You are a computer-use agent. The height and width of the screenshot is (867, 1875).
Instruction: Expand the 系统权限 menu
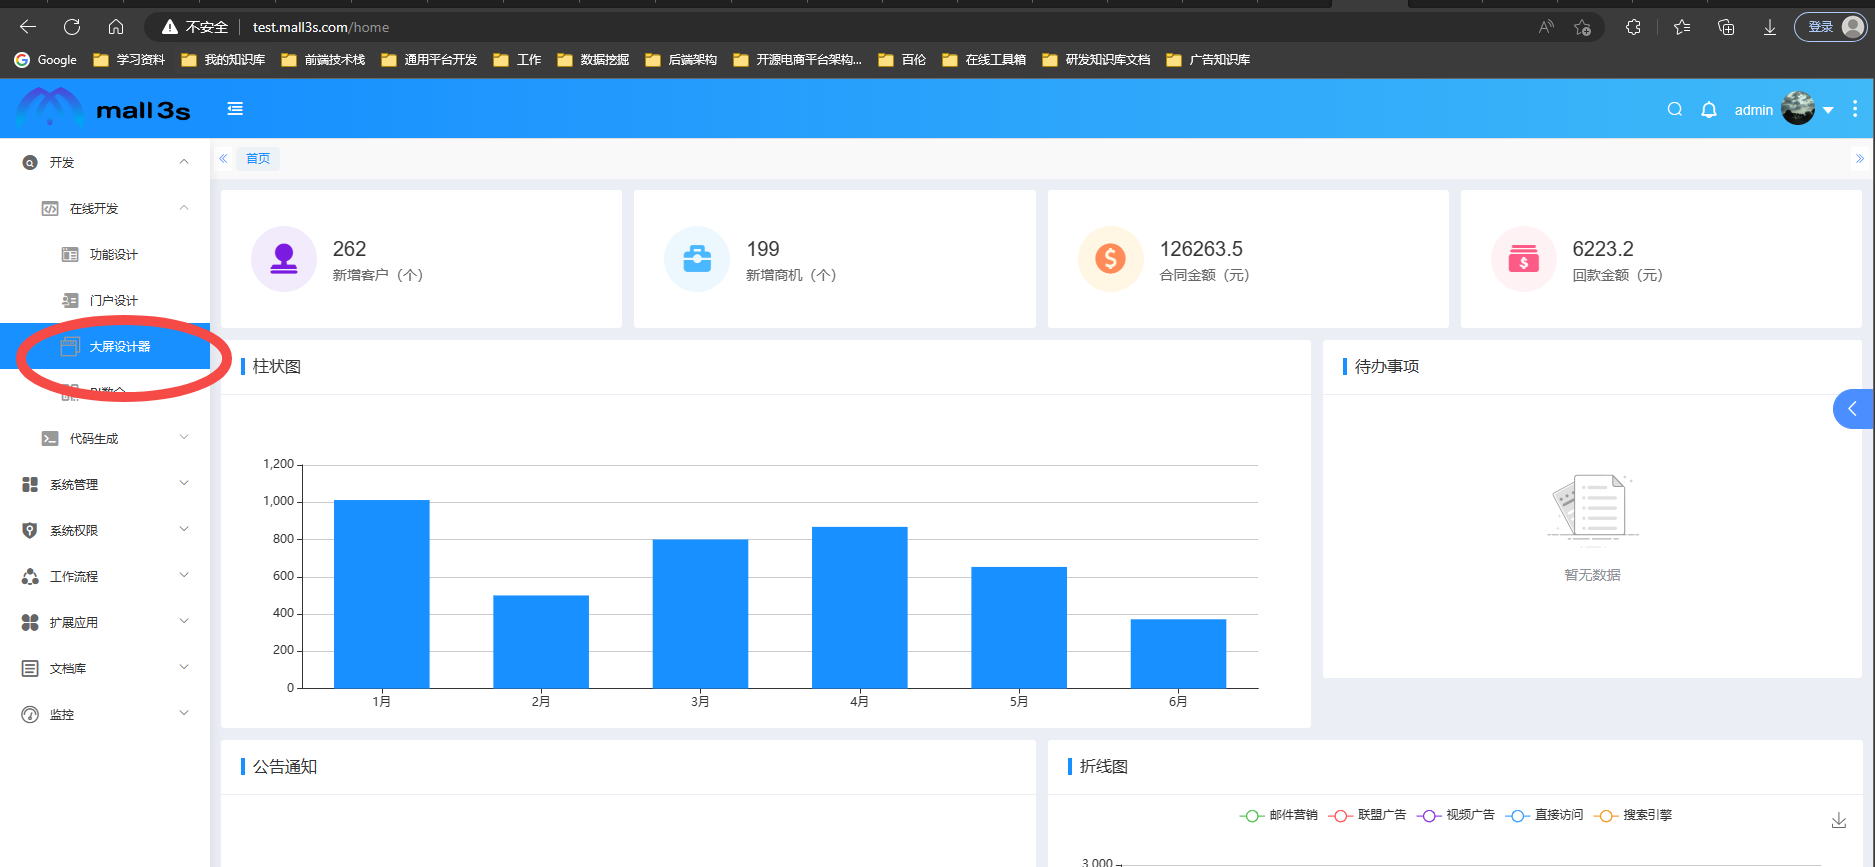click(105, 530)
